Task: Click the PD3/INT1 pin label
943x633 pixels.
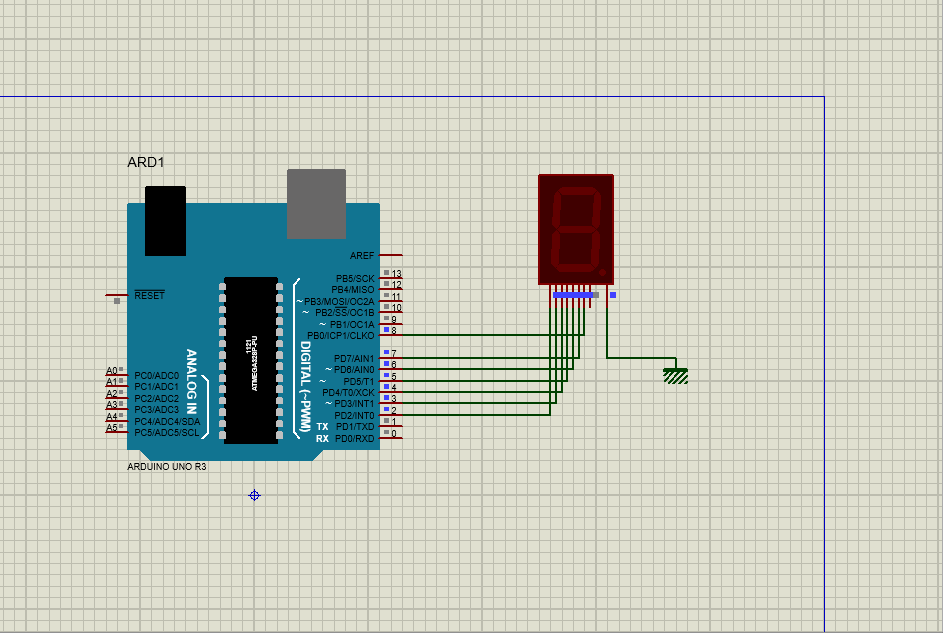Action: pyautogui.click(x=354, y=404)
